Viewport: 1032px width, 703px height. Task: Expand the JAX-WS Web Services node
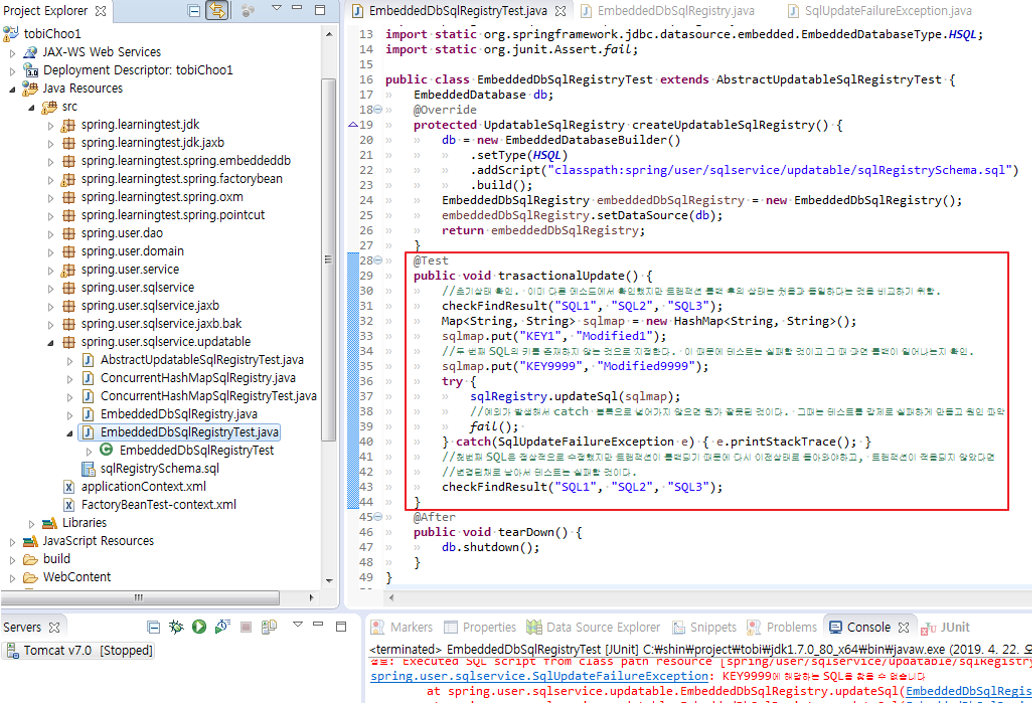coord(13,52)
